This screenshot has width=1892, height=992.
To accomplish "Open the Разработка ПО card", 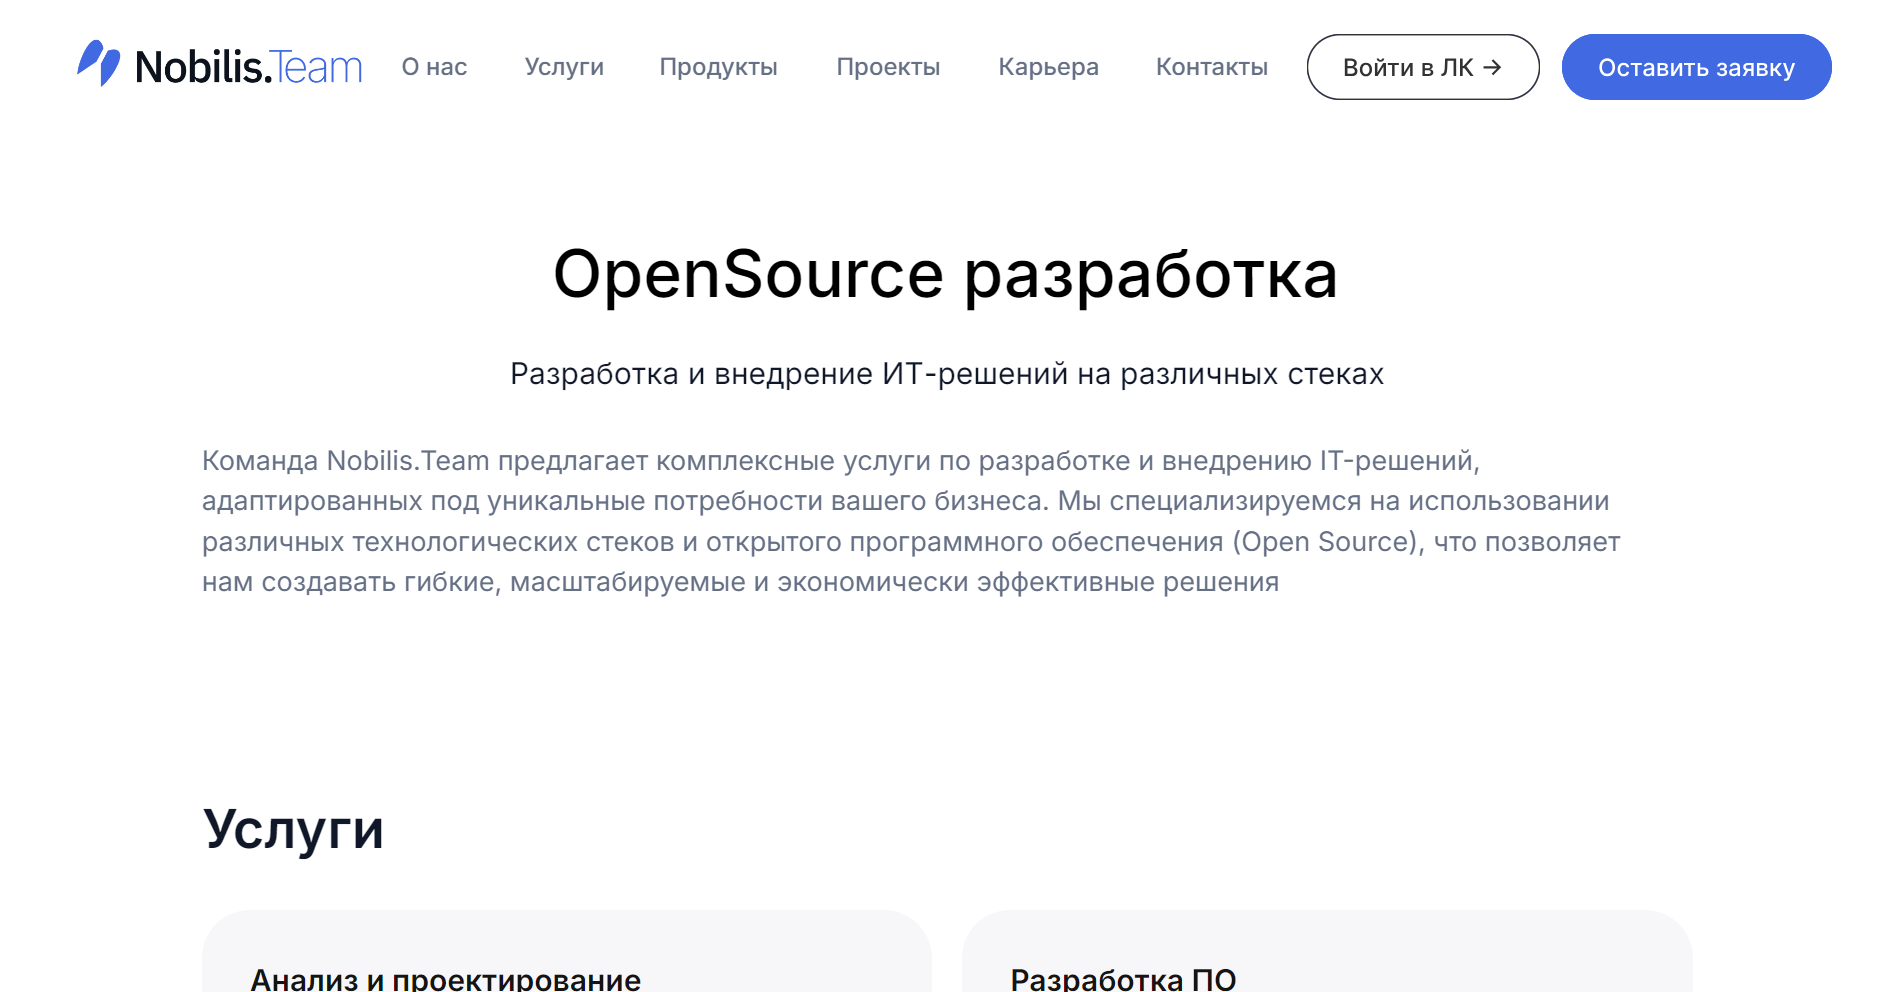I will pyautogui.click(x=1124, y=978).
